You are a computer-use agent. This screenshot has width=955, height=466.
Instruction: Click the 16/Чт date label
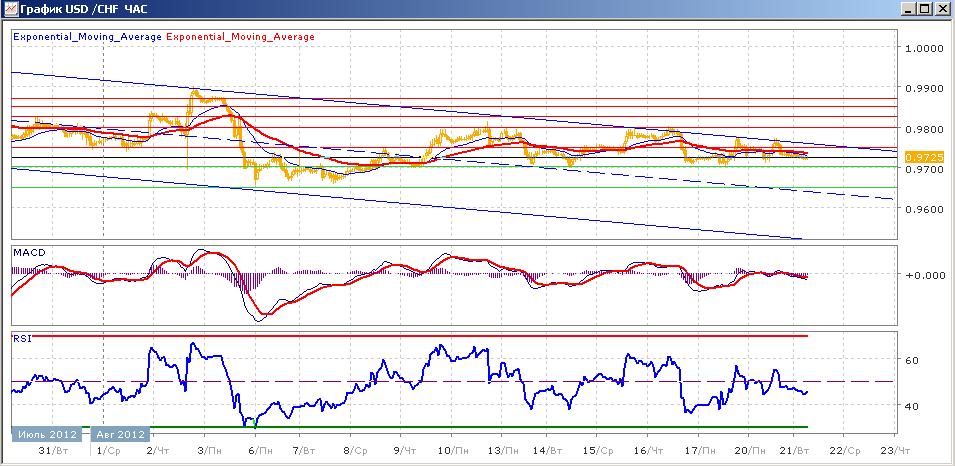click(x=649, y=451)
